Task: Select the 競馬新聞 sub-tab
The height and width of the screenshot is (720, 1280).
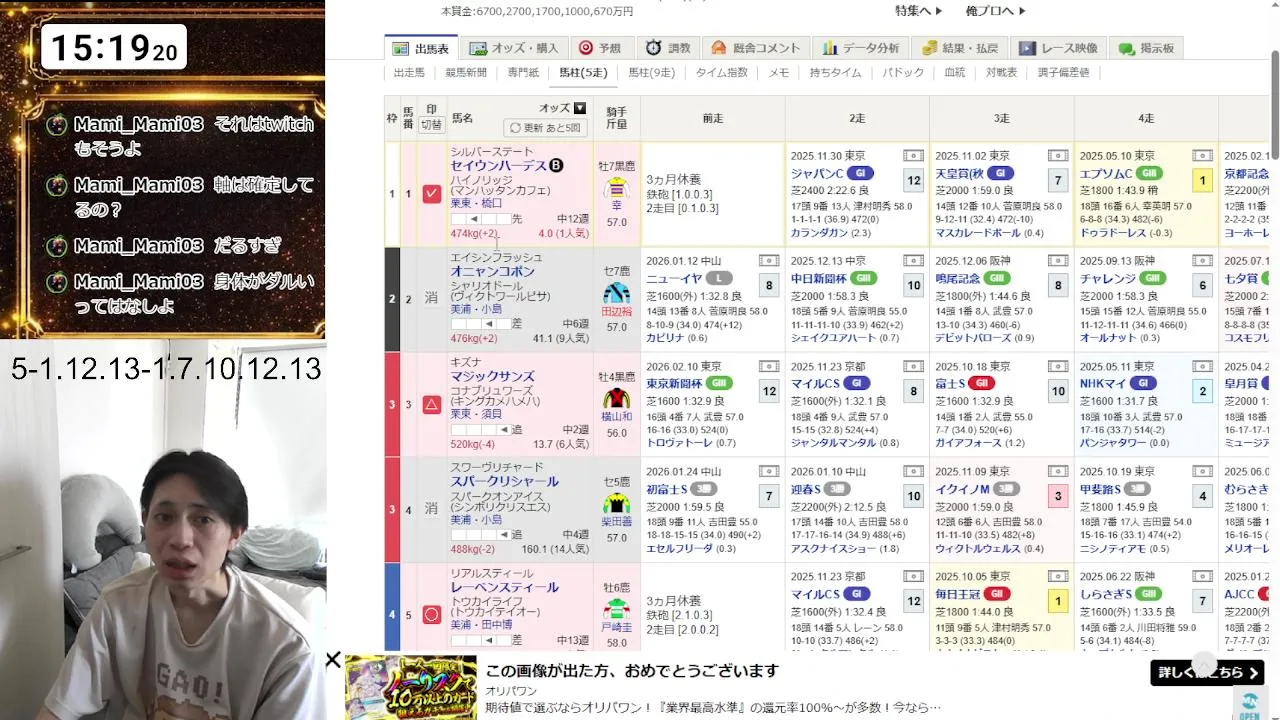Action: [466, 73]
